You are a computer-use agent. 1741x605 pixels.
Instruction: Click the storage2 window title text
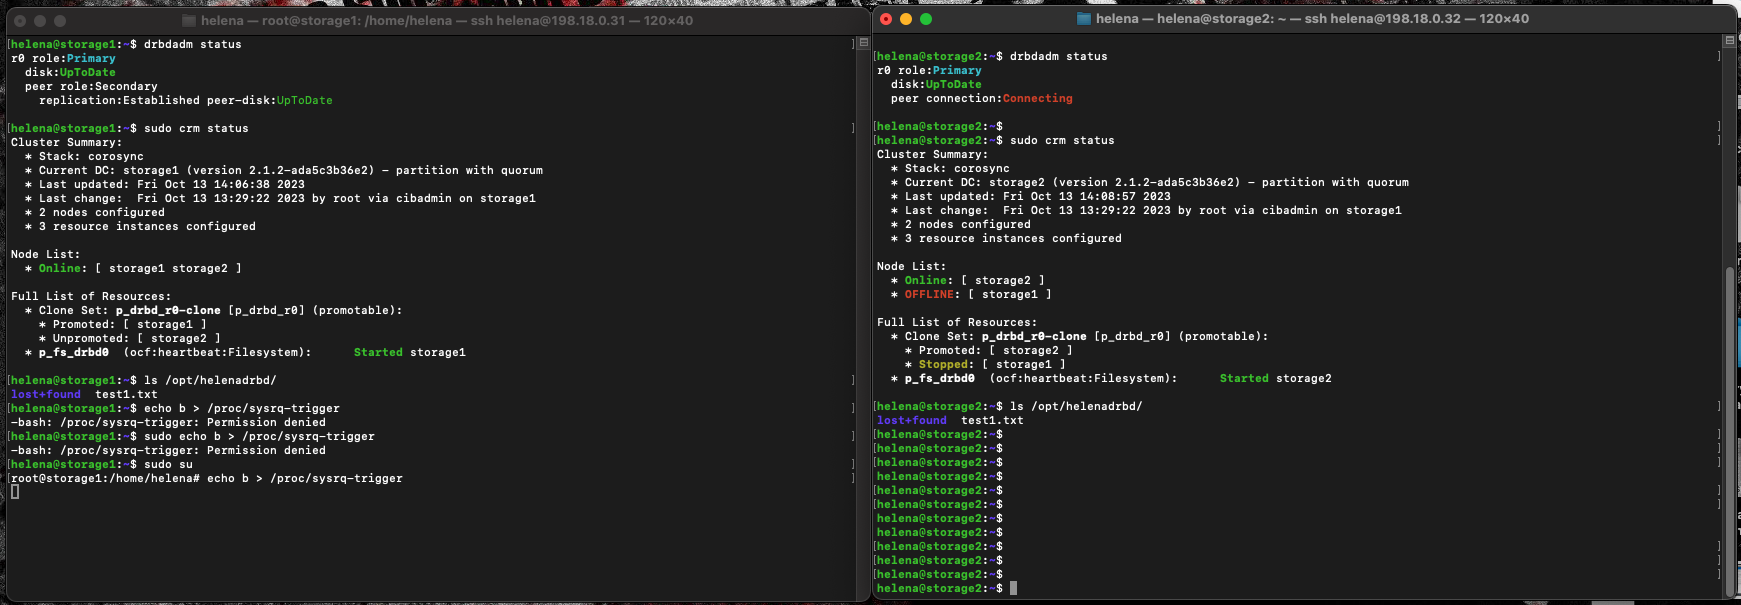[1311, 19]
